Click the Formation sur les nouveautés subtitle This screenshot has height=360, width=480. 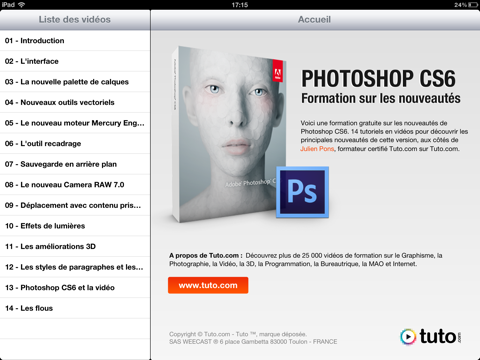coord(381,98)
